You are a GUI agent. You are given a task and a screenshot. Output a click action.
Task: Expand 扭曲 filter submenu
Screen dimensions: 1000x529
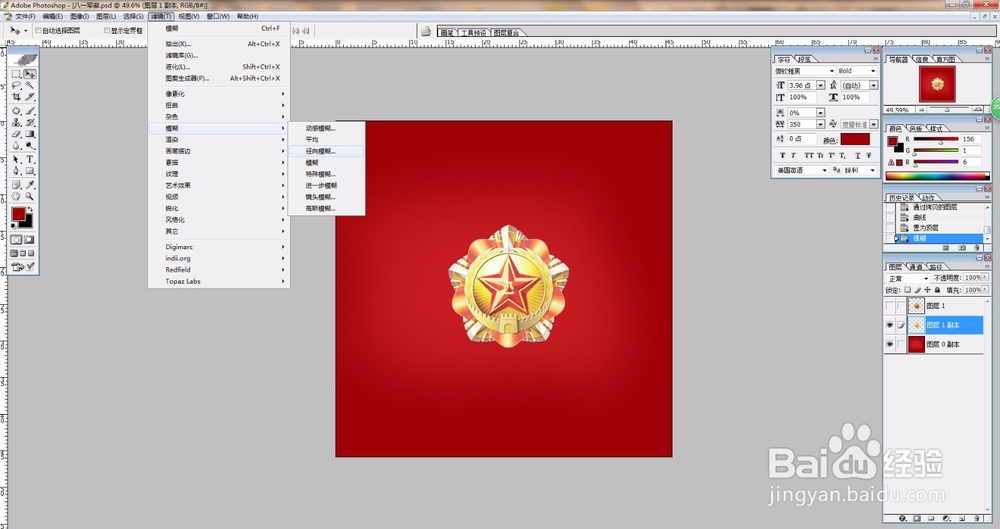219,105
